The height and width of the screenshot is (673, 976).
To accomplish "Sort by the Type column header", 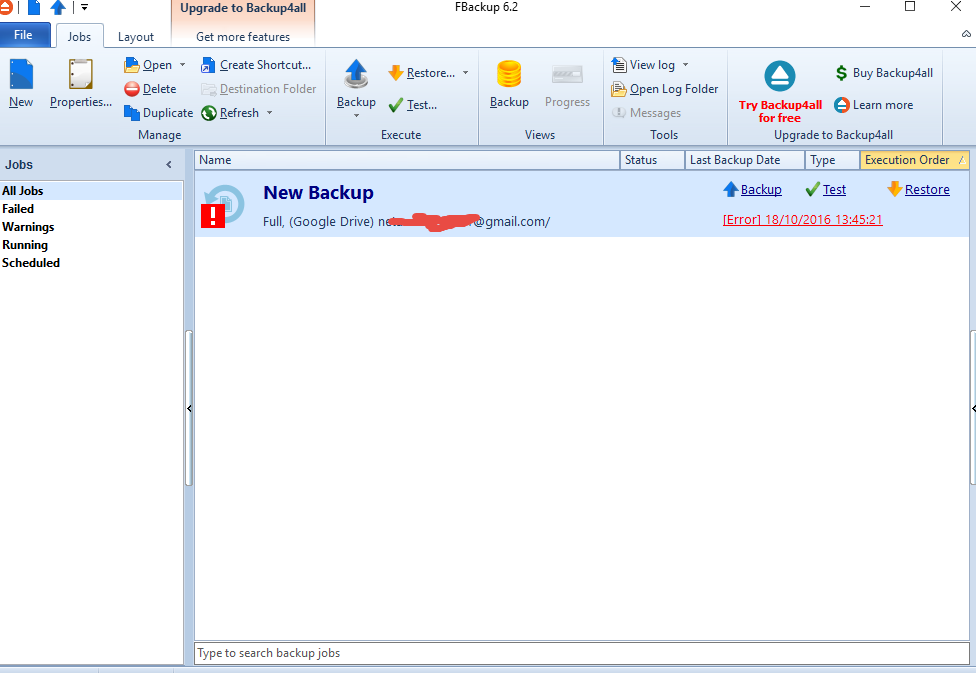I will point(832,160).
